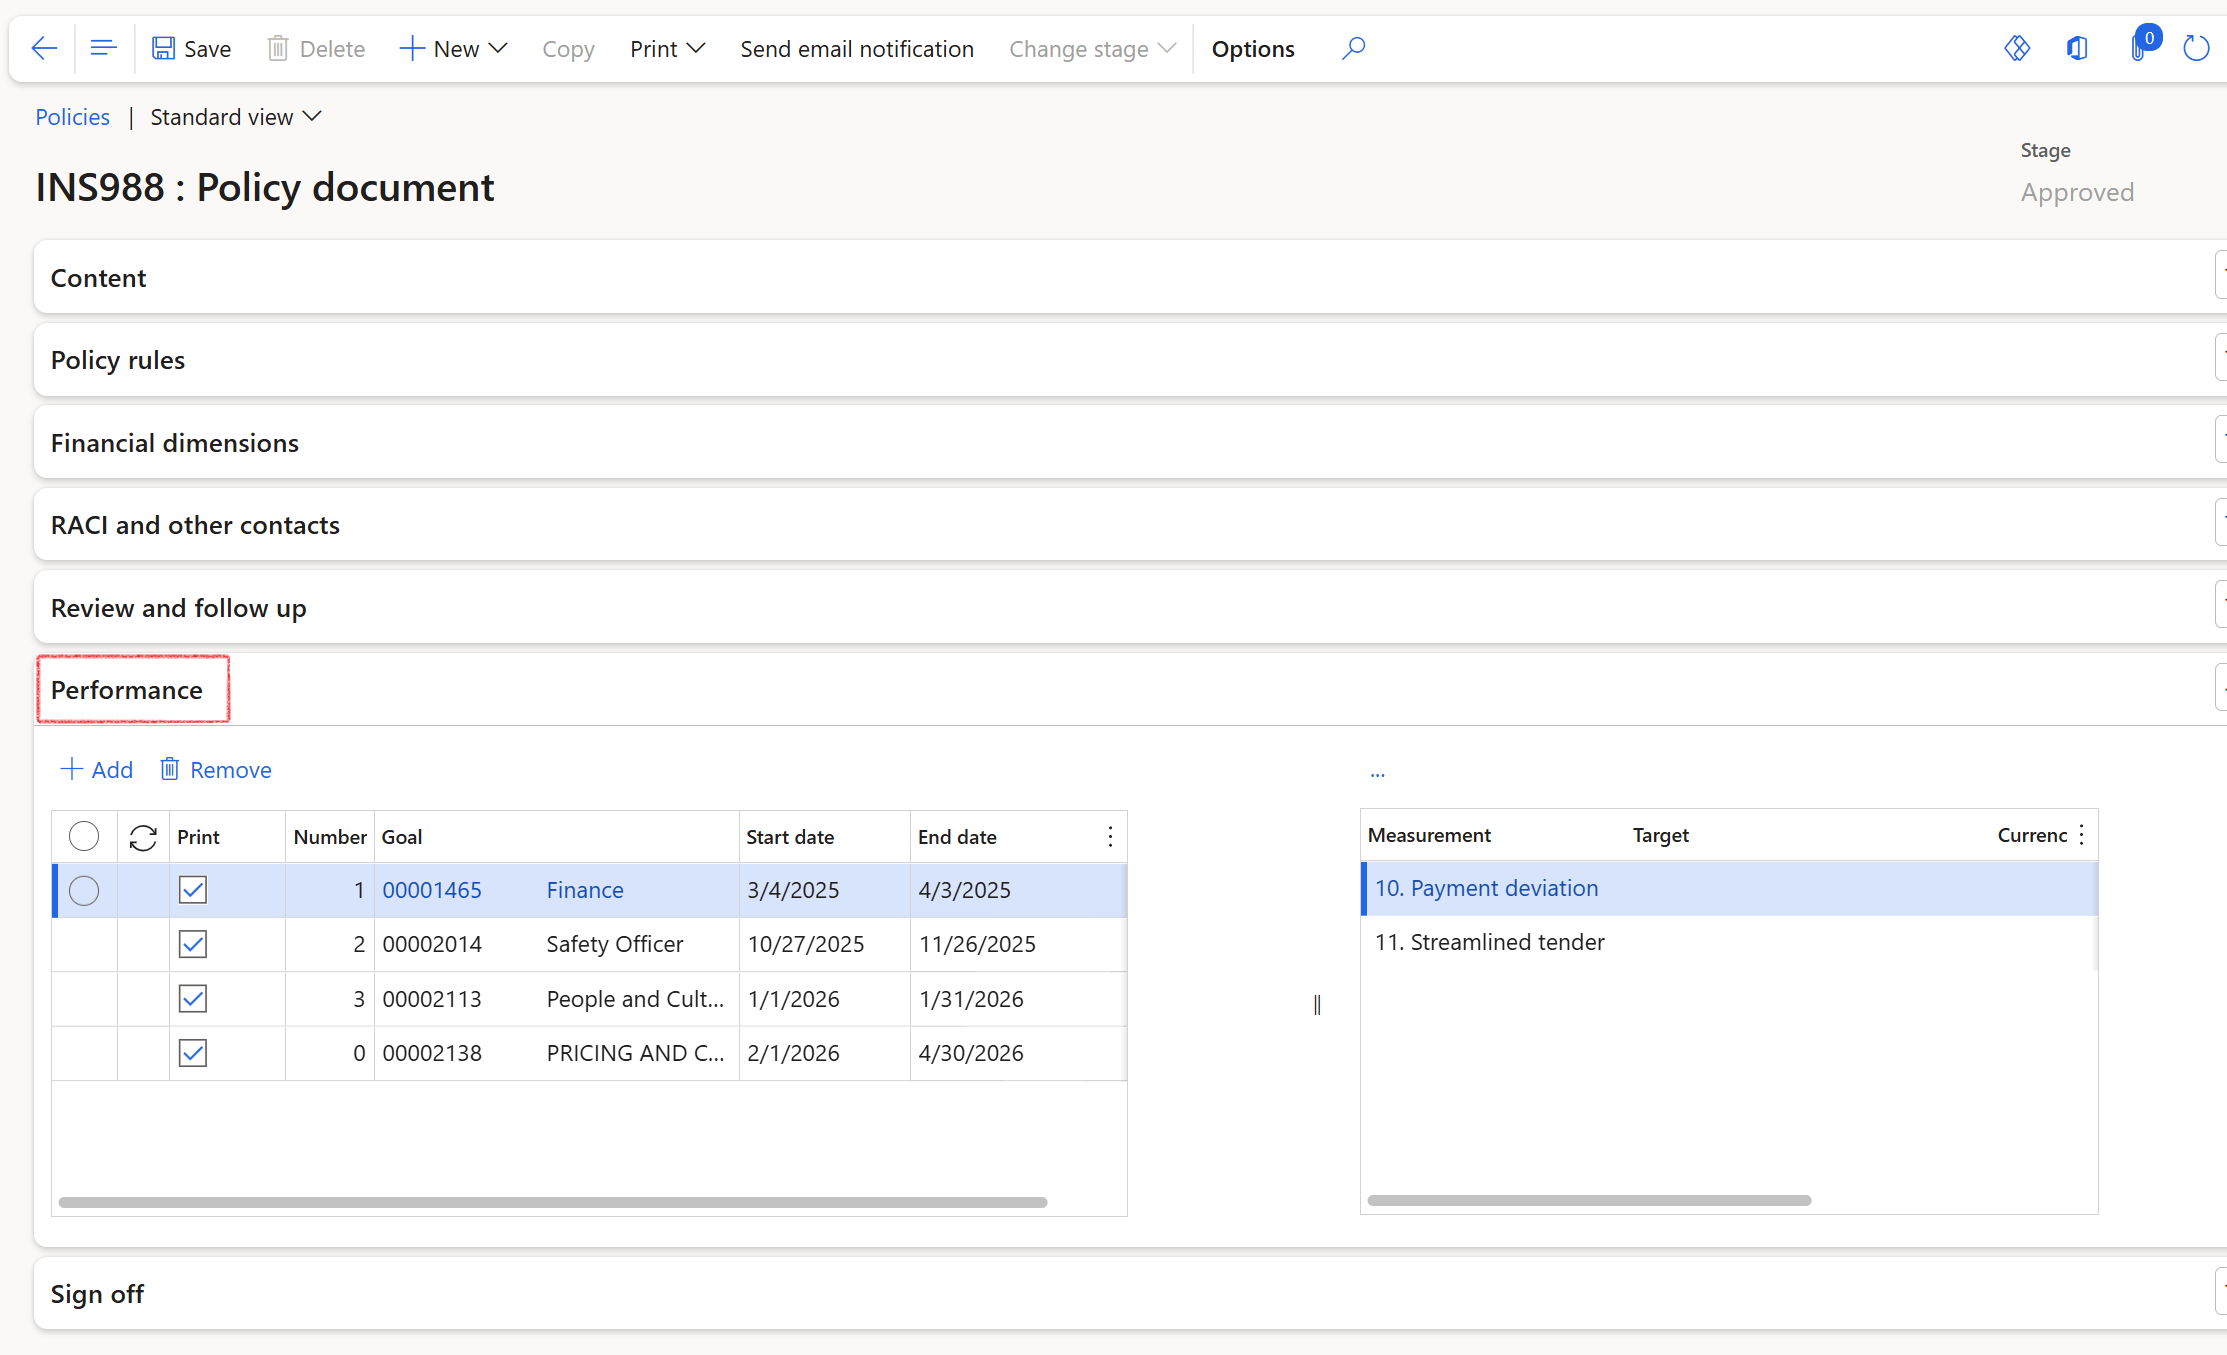2227x1355 pixels.
Task: Click the diamond personalization icon
Action: click(2017, 48)
